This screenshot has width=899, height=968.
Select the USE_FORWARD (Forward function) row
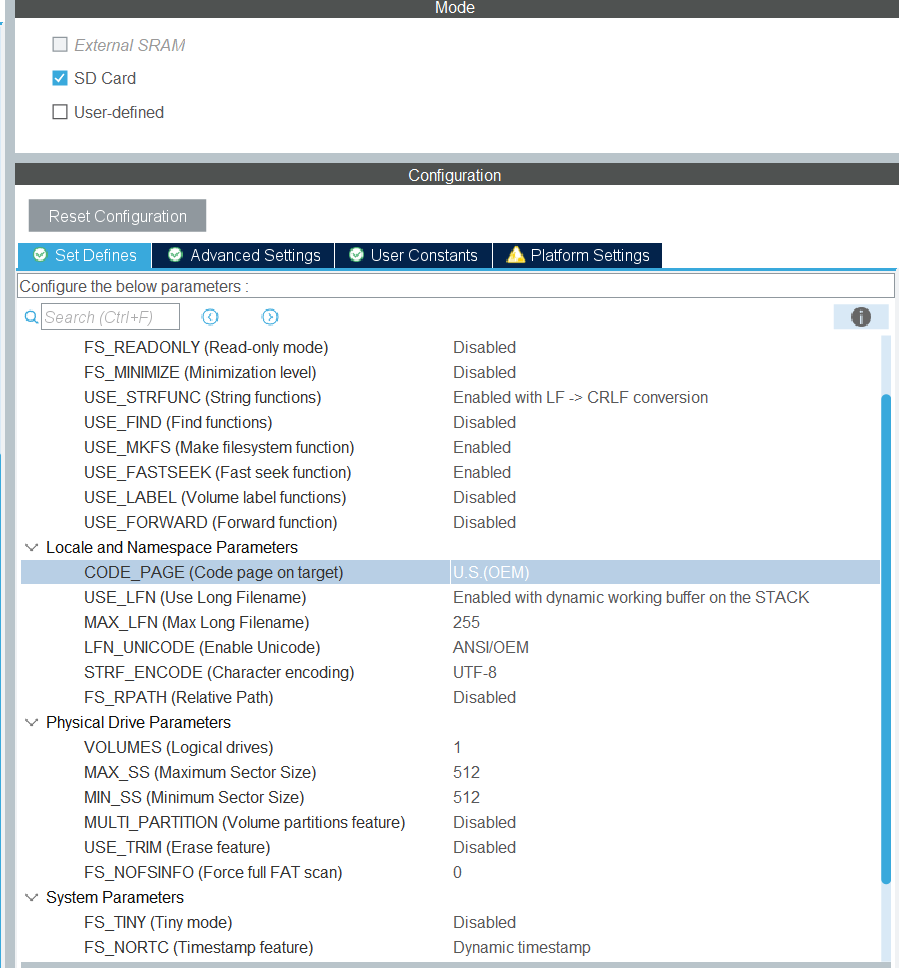coord(450,522)
